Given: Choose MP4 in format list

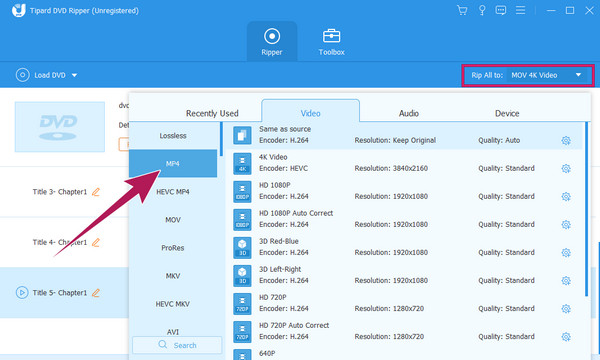Looking at the screenshot, I should [173, 163].
